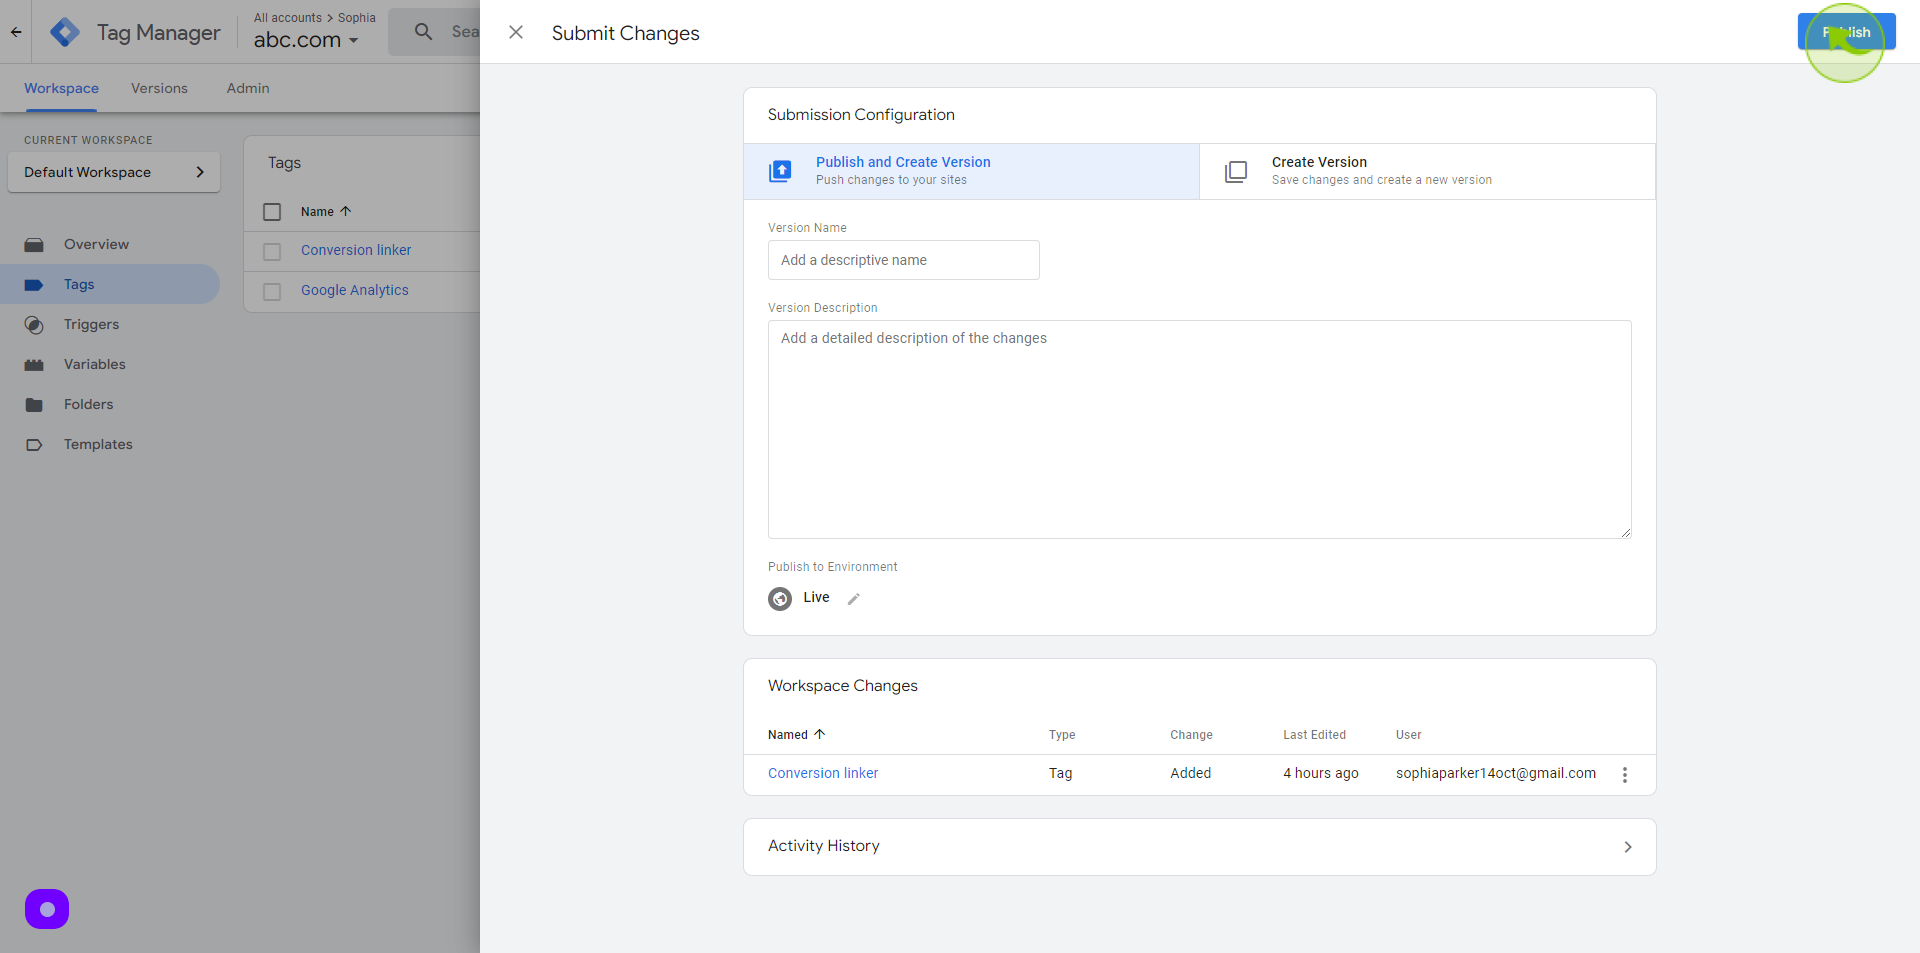
Task: Open the Default Workspace selector
Action: [x=114, y=172]
